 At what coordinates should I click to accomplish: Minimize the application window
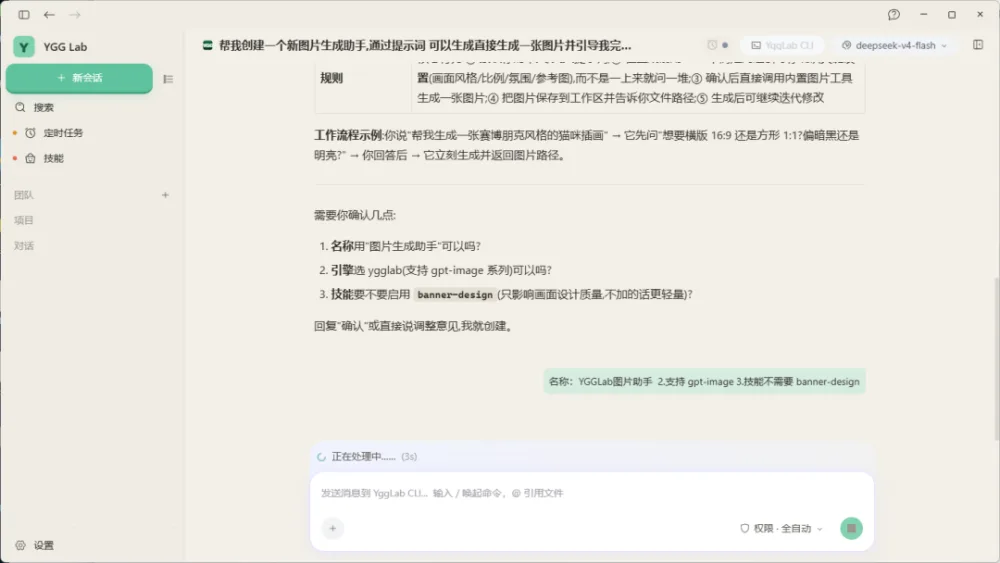(923, 14)
